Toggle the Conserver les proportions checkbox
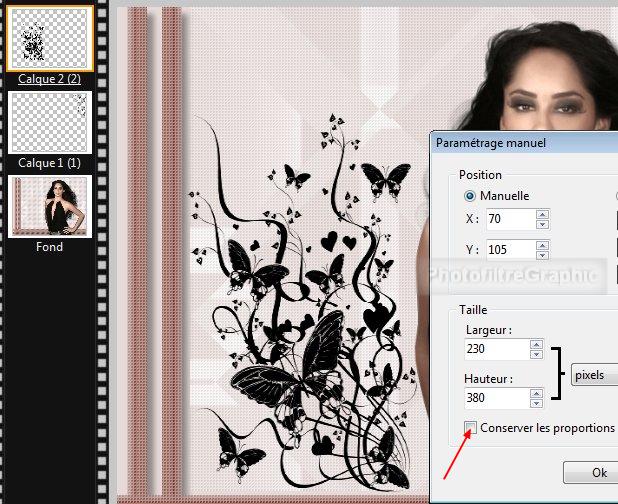Viewport: 618px width, 504px height. [x=471, y=428]
